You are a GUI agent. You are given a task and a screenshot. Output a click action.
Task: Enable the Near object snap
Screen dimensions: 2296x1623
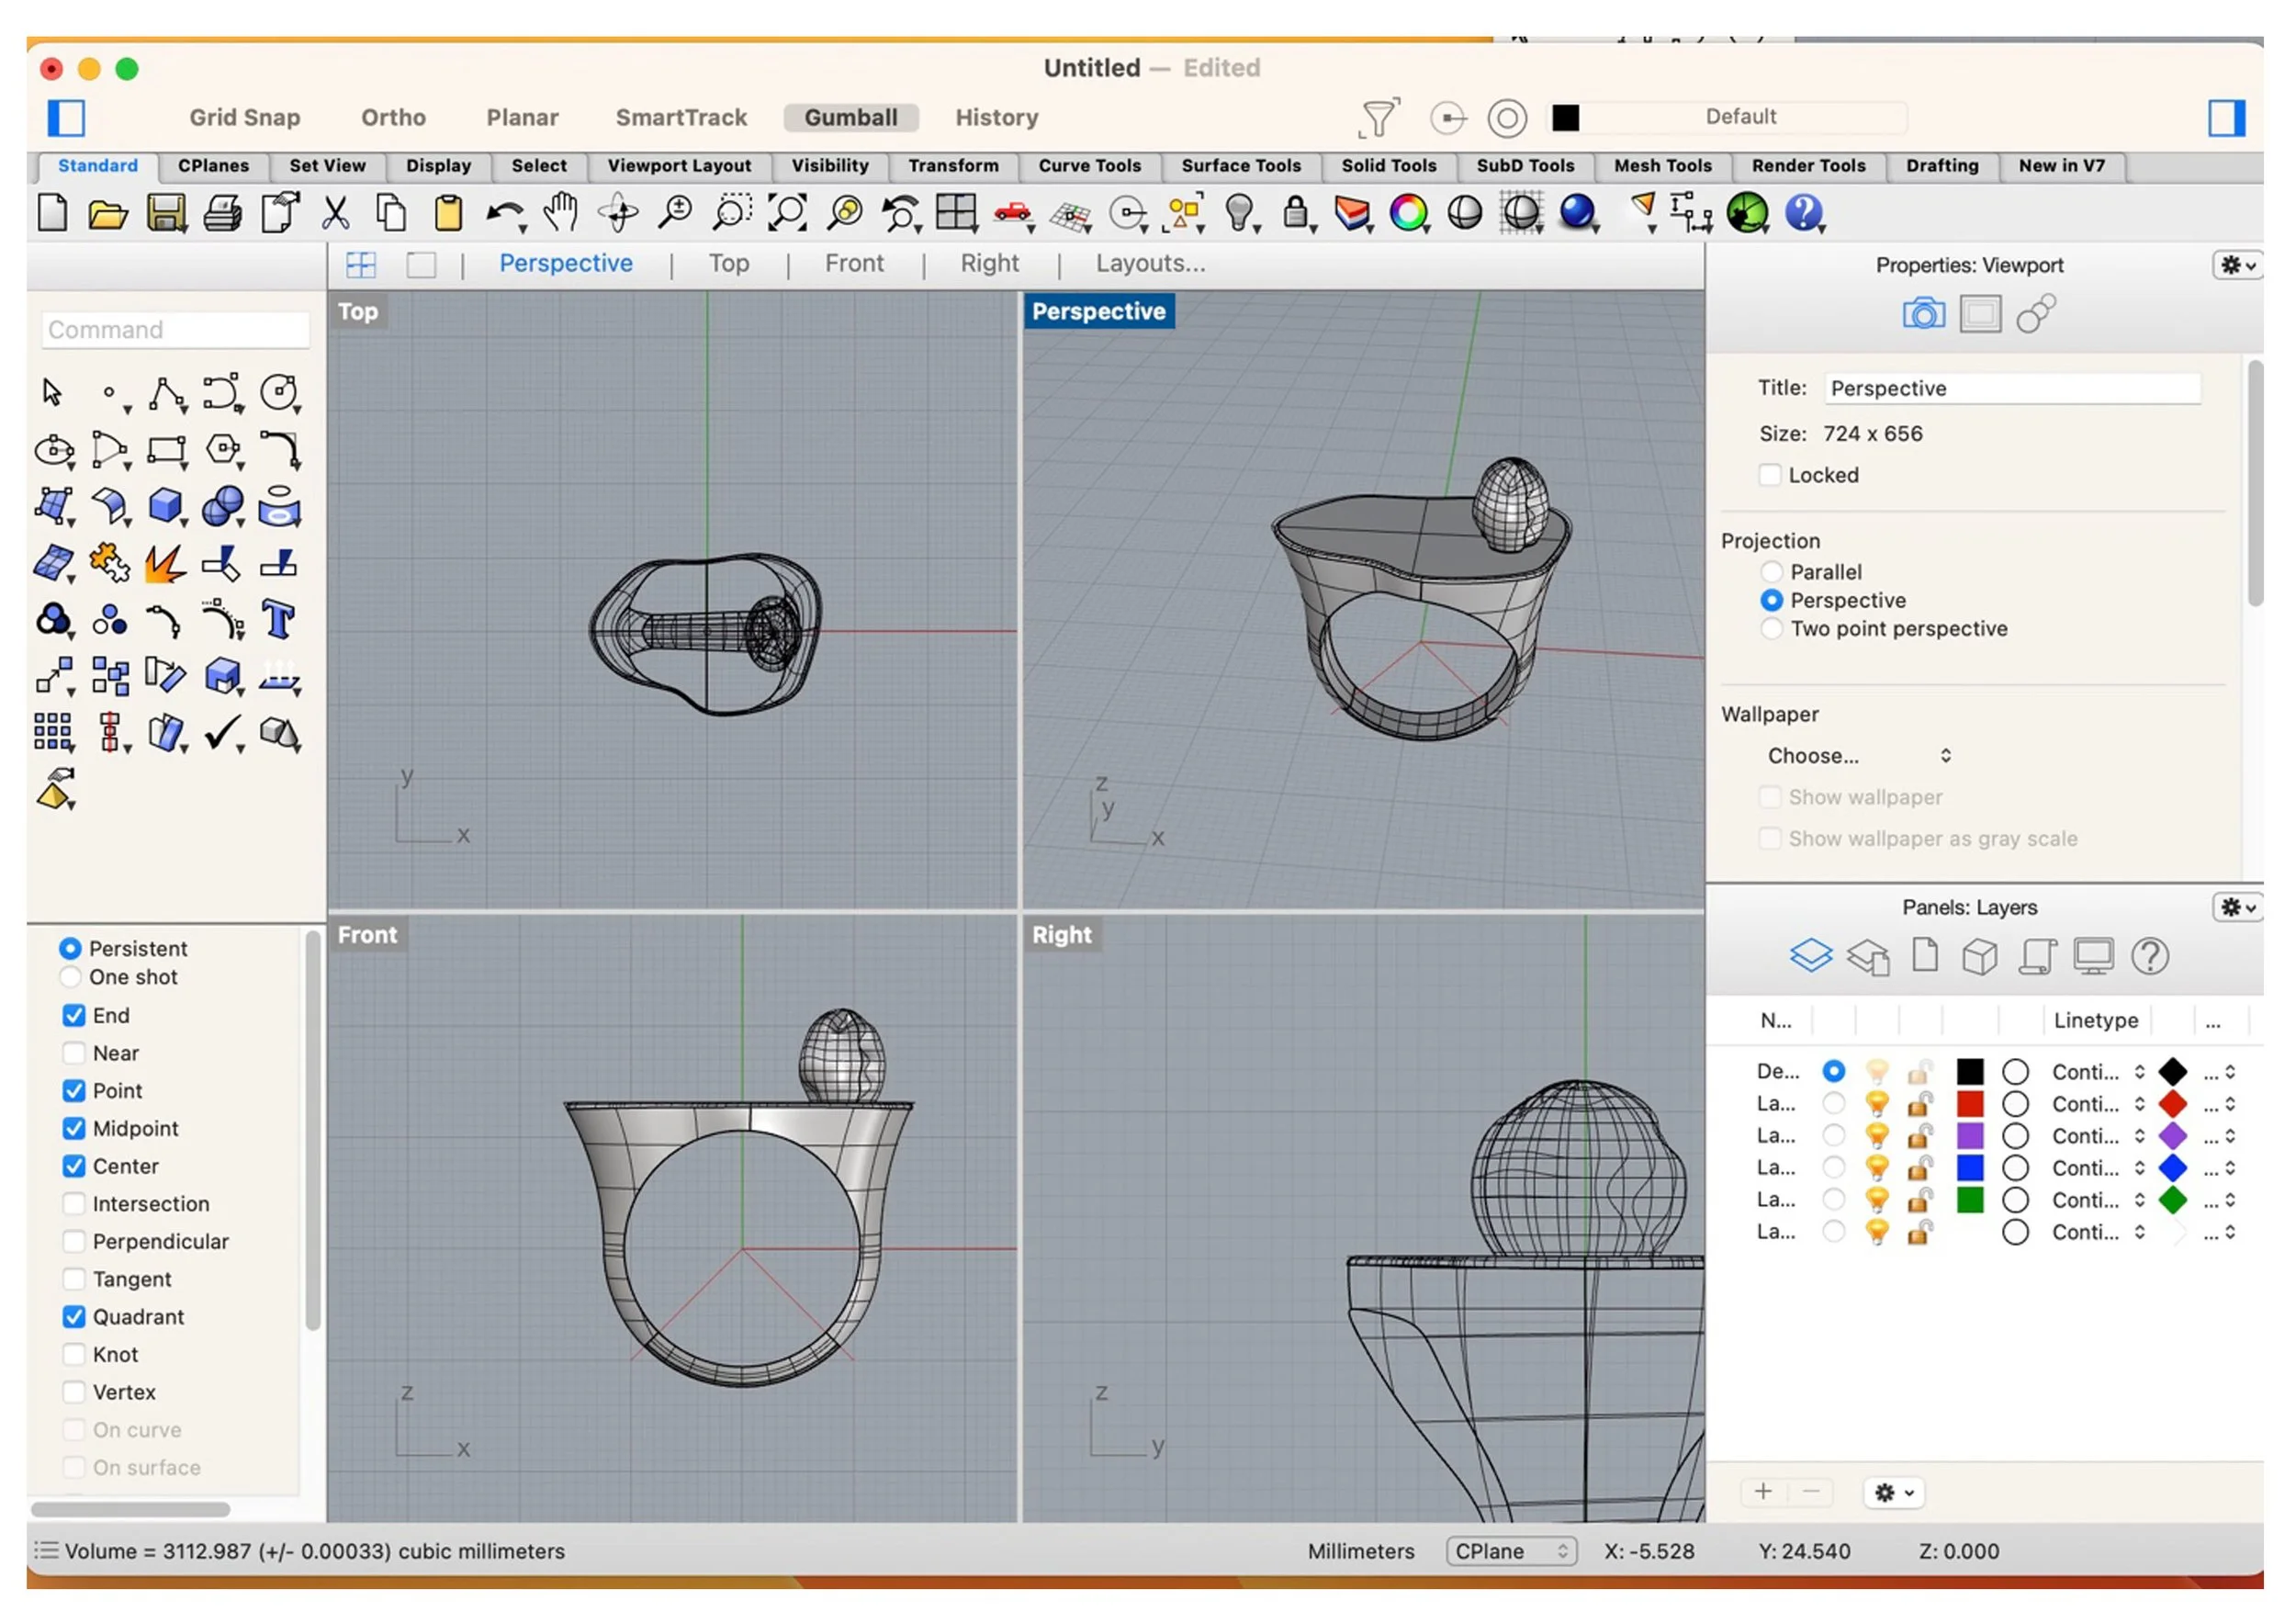[x=74, y=1053]
